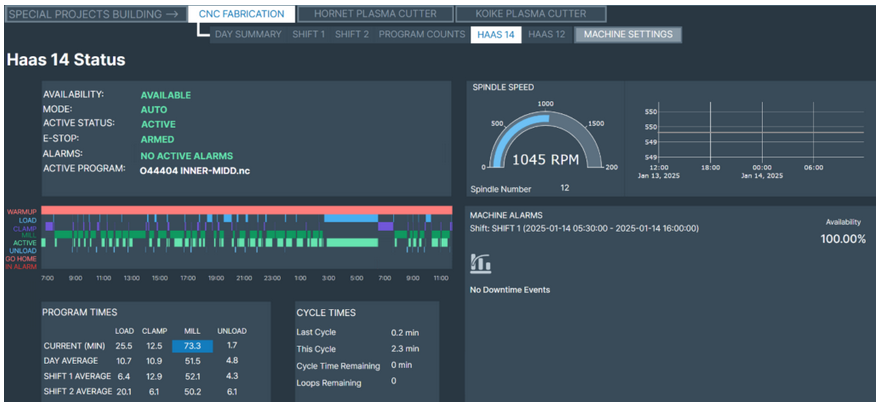
Task: Click the Shift 1 date range text
Action: pos(584,228)
